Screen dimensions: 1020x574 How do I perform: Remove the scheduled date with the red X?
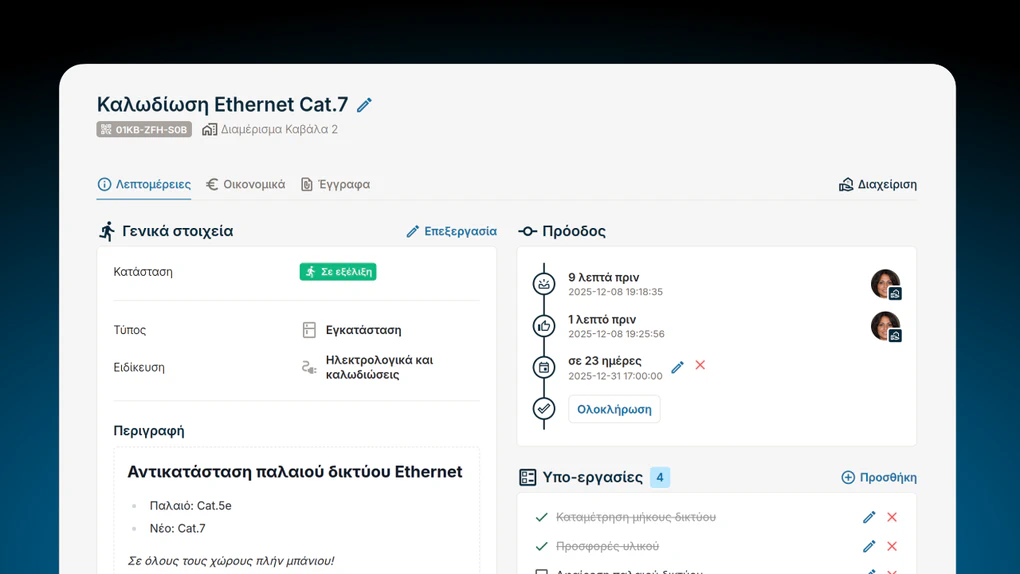(700, 366)
